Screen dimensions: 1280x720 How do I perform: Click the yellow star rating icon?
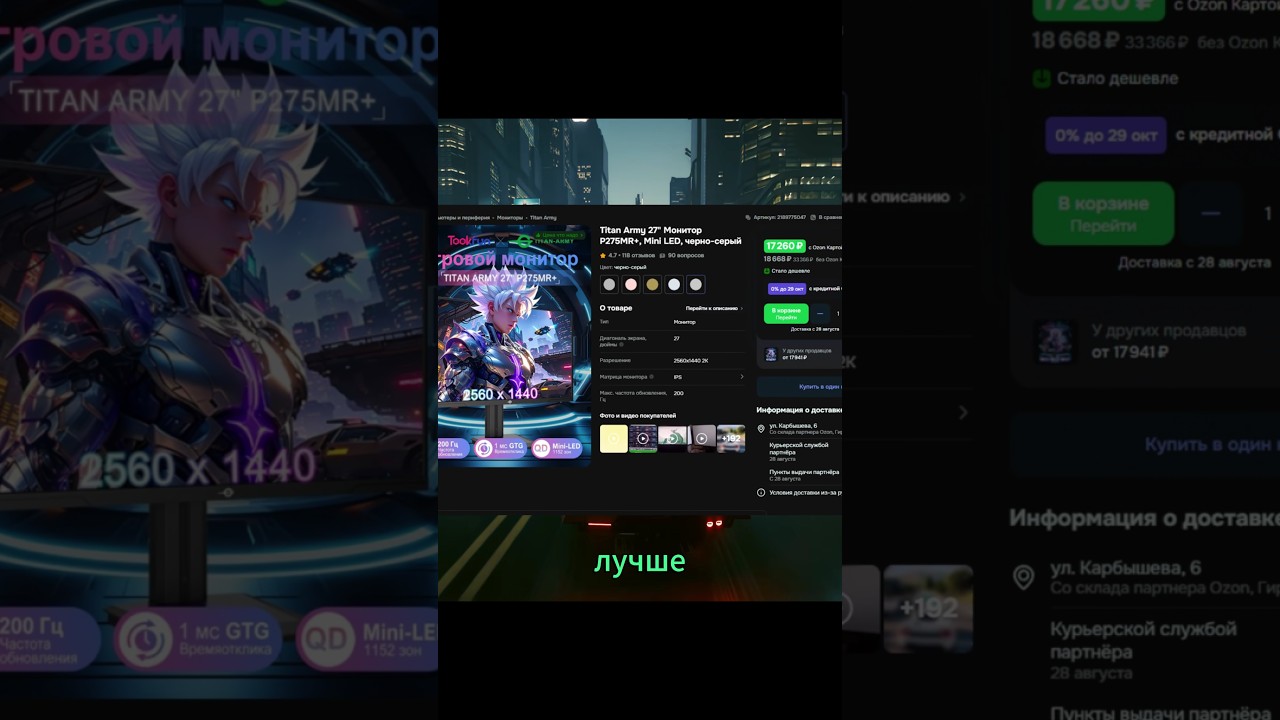tap(603, 256)
